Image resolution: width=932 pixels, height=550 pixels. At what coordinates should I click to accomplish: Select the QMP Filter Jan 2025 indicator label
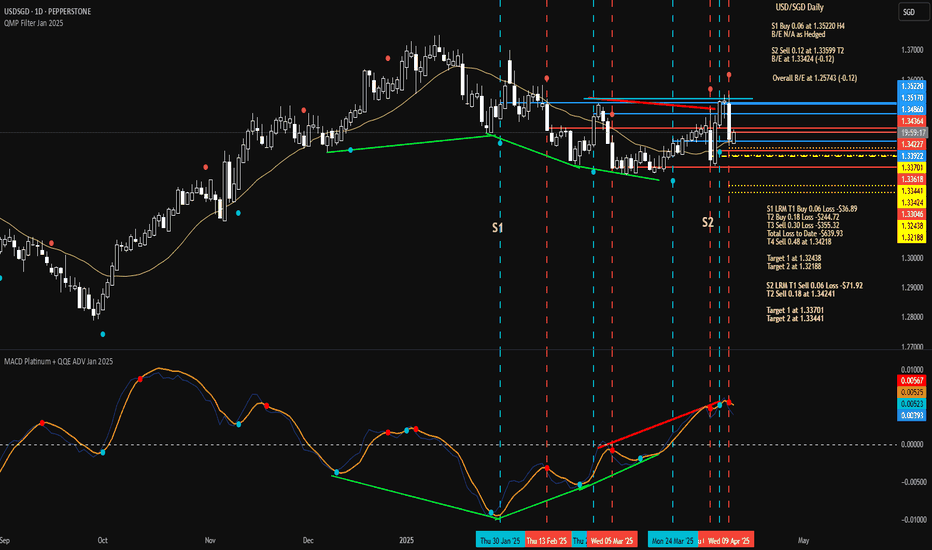pos(34,23)
